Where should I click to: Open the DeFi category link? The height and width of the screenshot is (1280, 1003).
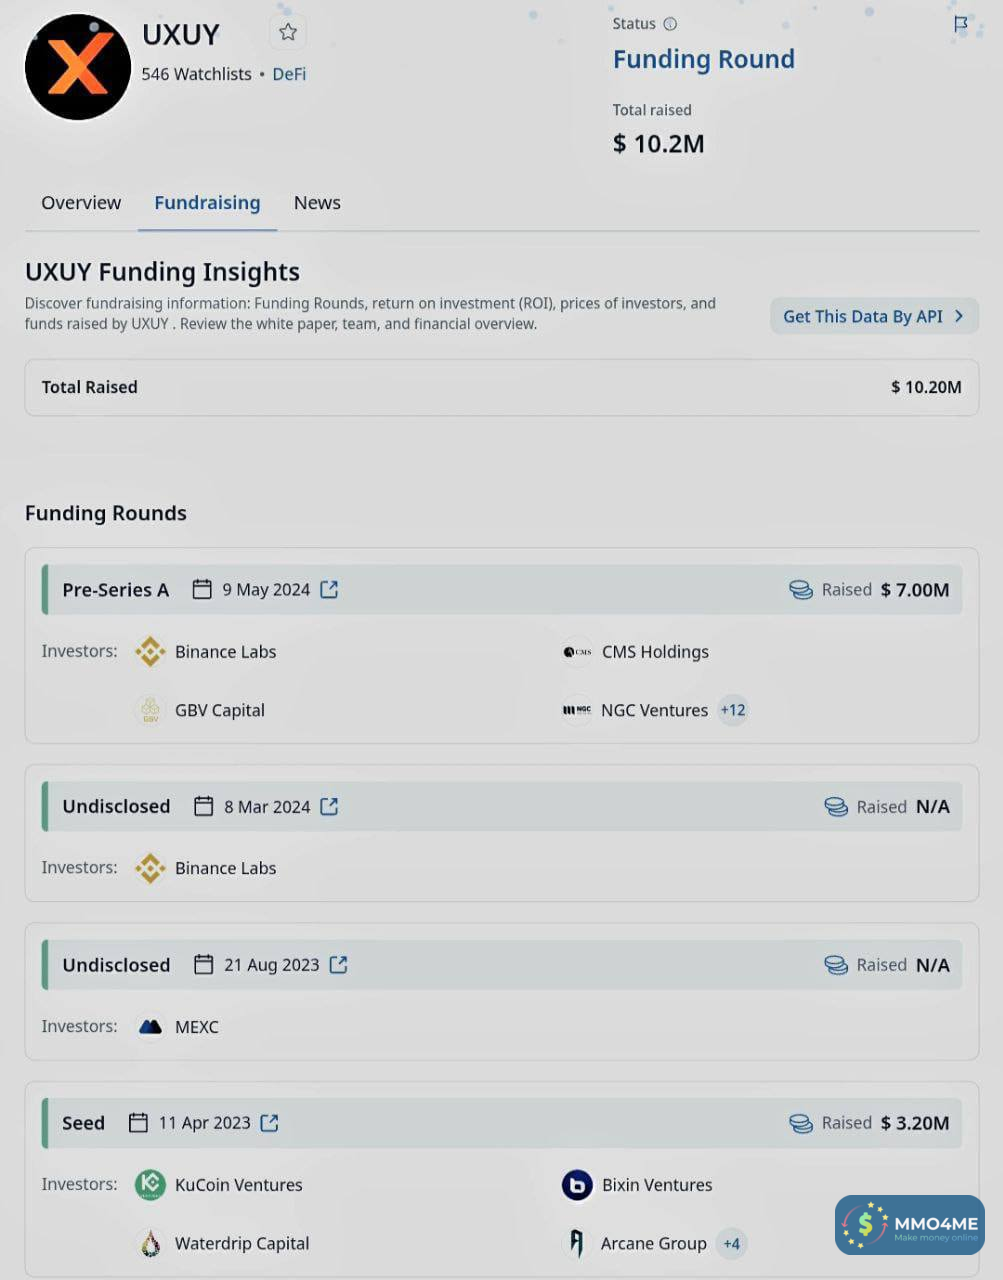pos(289,74)
